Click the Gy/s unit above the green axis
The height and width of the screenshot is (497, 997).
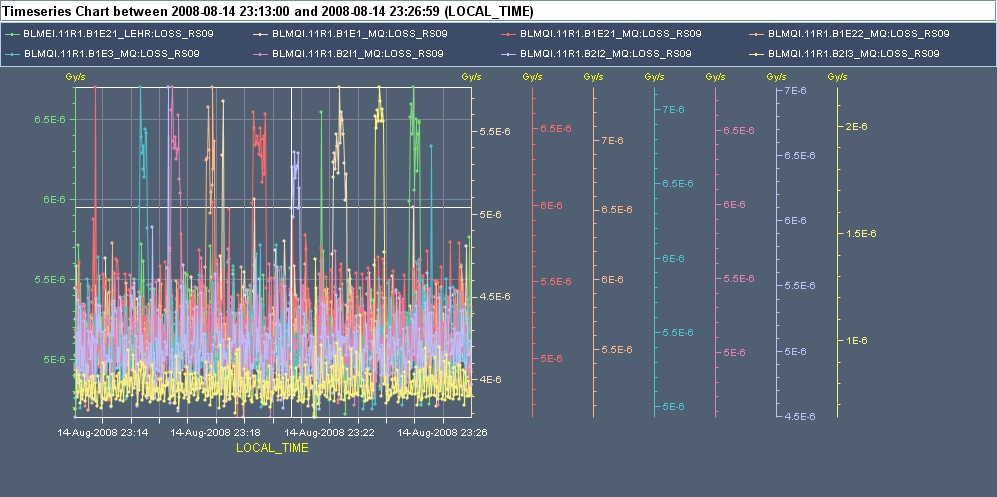pos(75,77)
